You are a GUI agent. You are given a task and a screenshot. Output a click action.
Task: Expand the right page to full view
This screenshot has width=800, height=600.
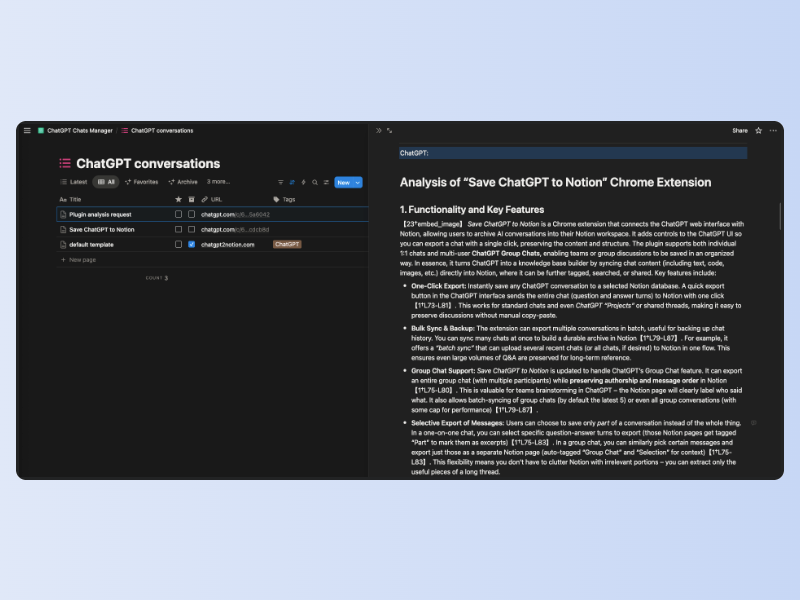coord(390,130)
